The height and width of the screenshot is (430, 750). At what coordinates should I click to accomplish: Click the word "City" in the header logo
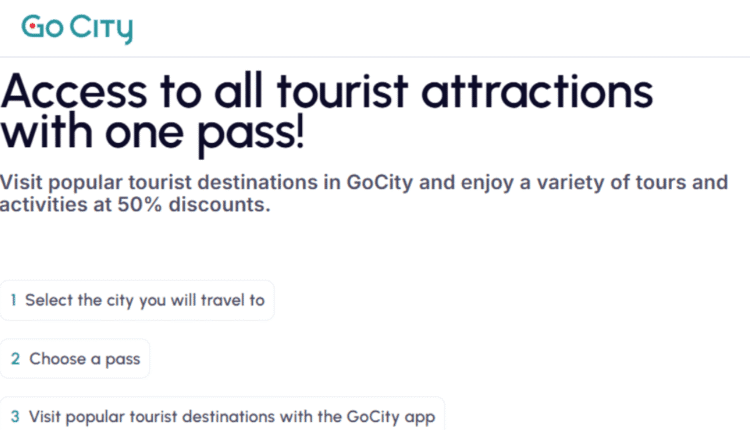tap(101, 30)
